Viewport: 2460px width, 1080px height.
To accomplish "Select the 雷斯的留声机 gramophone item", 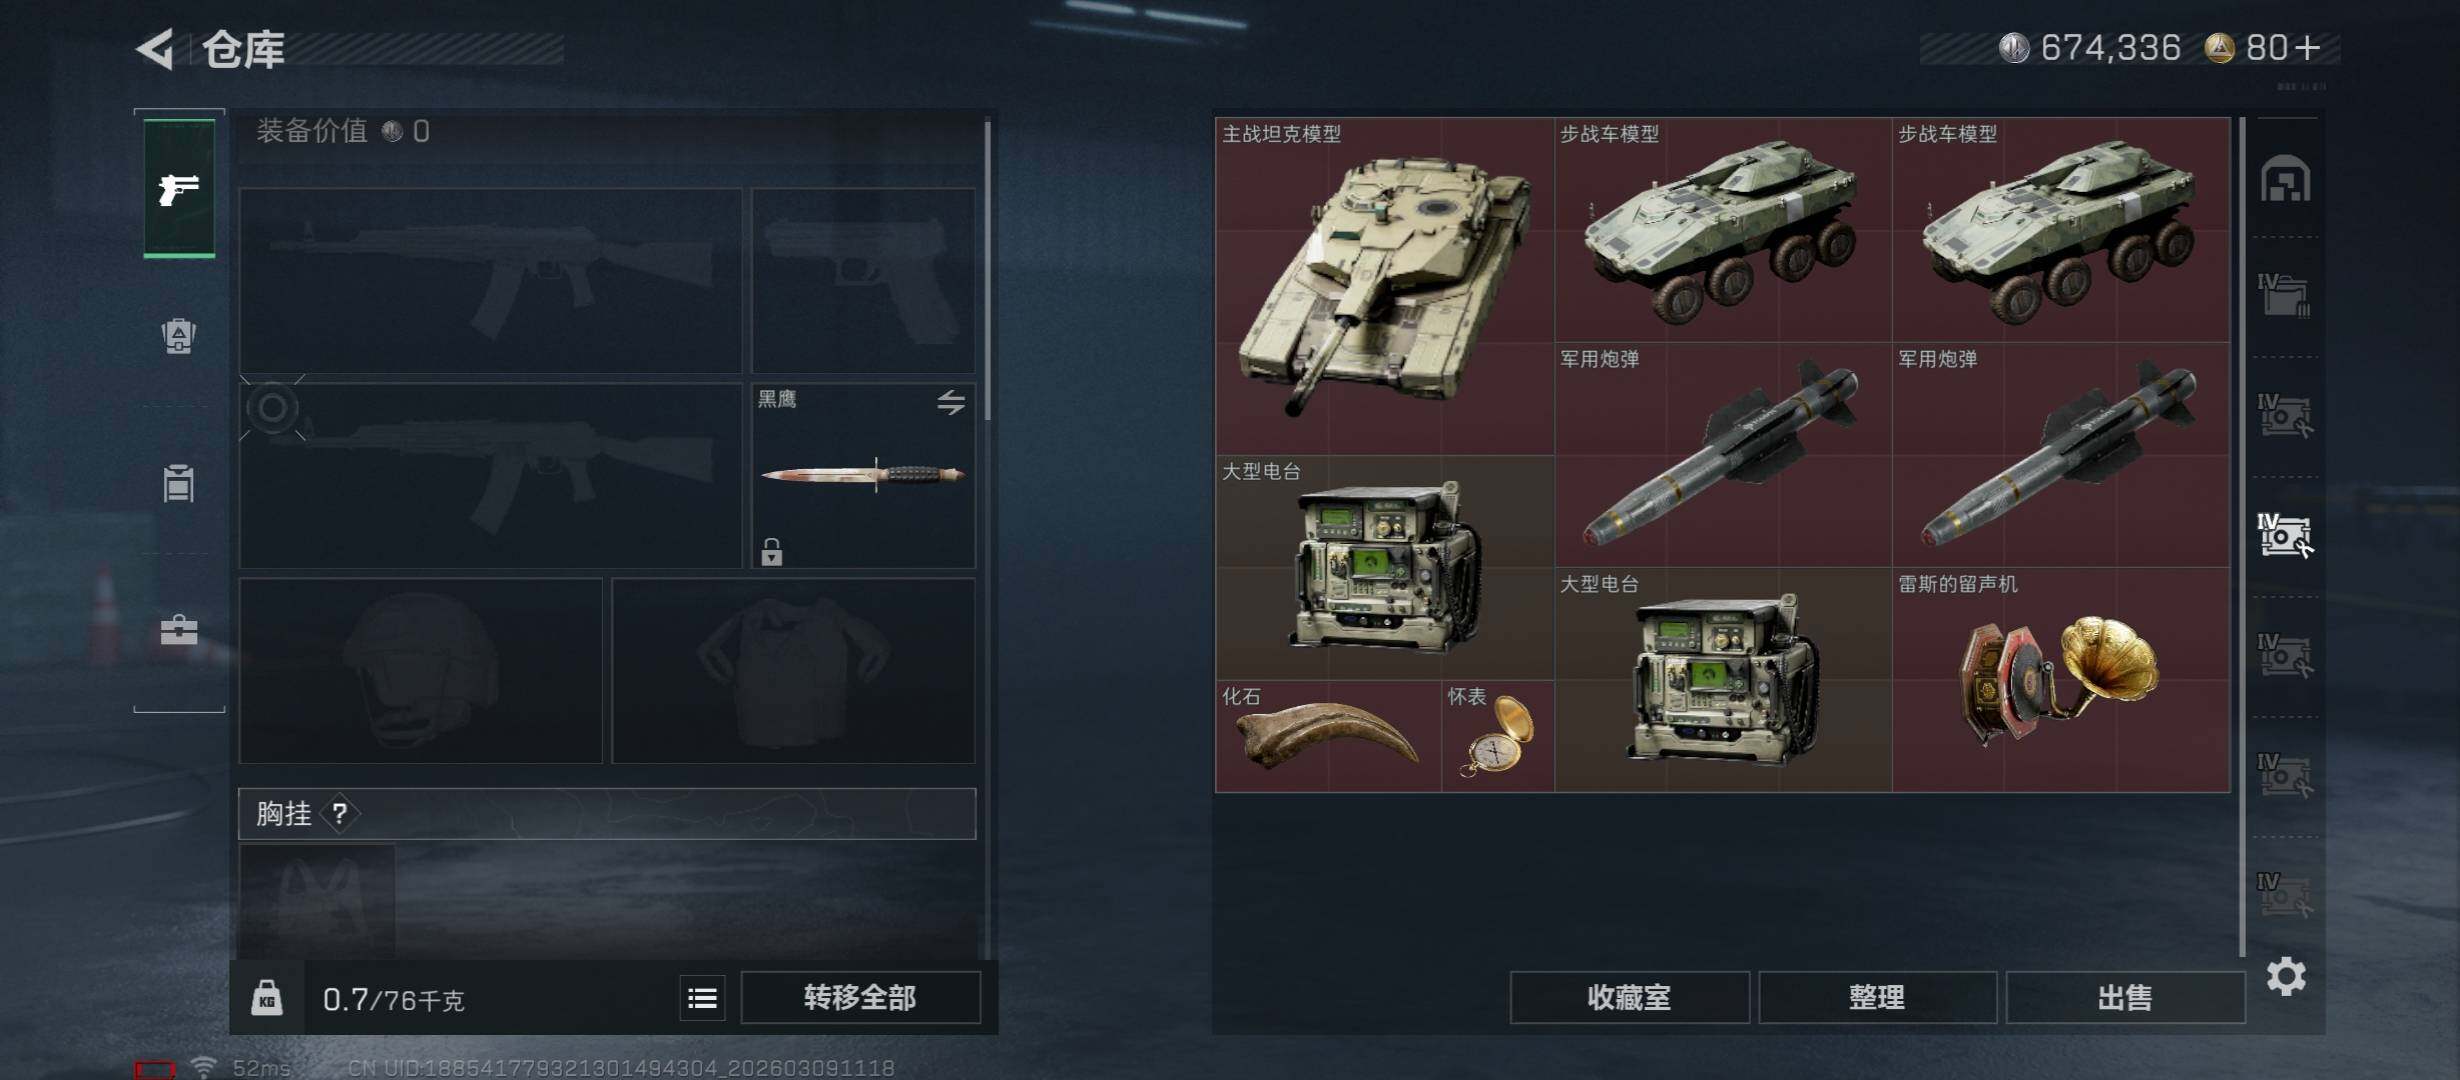I will (x=2061, y=680).
